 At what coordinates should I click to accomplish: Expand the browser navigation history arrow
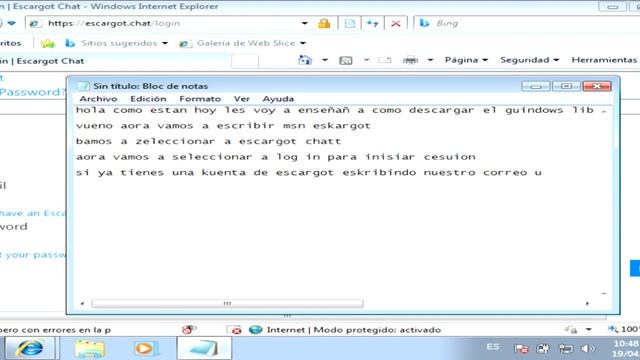pyautogui.click(x=12, y=23)
